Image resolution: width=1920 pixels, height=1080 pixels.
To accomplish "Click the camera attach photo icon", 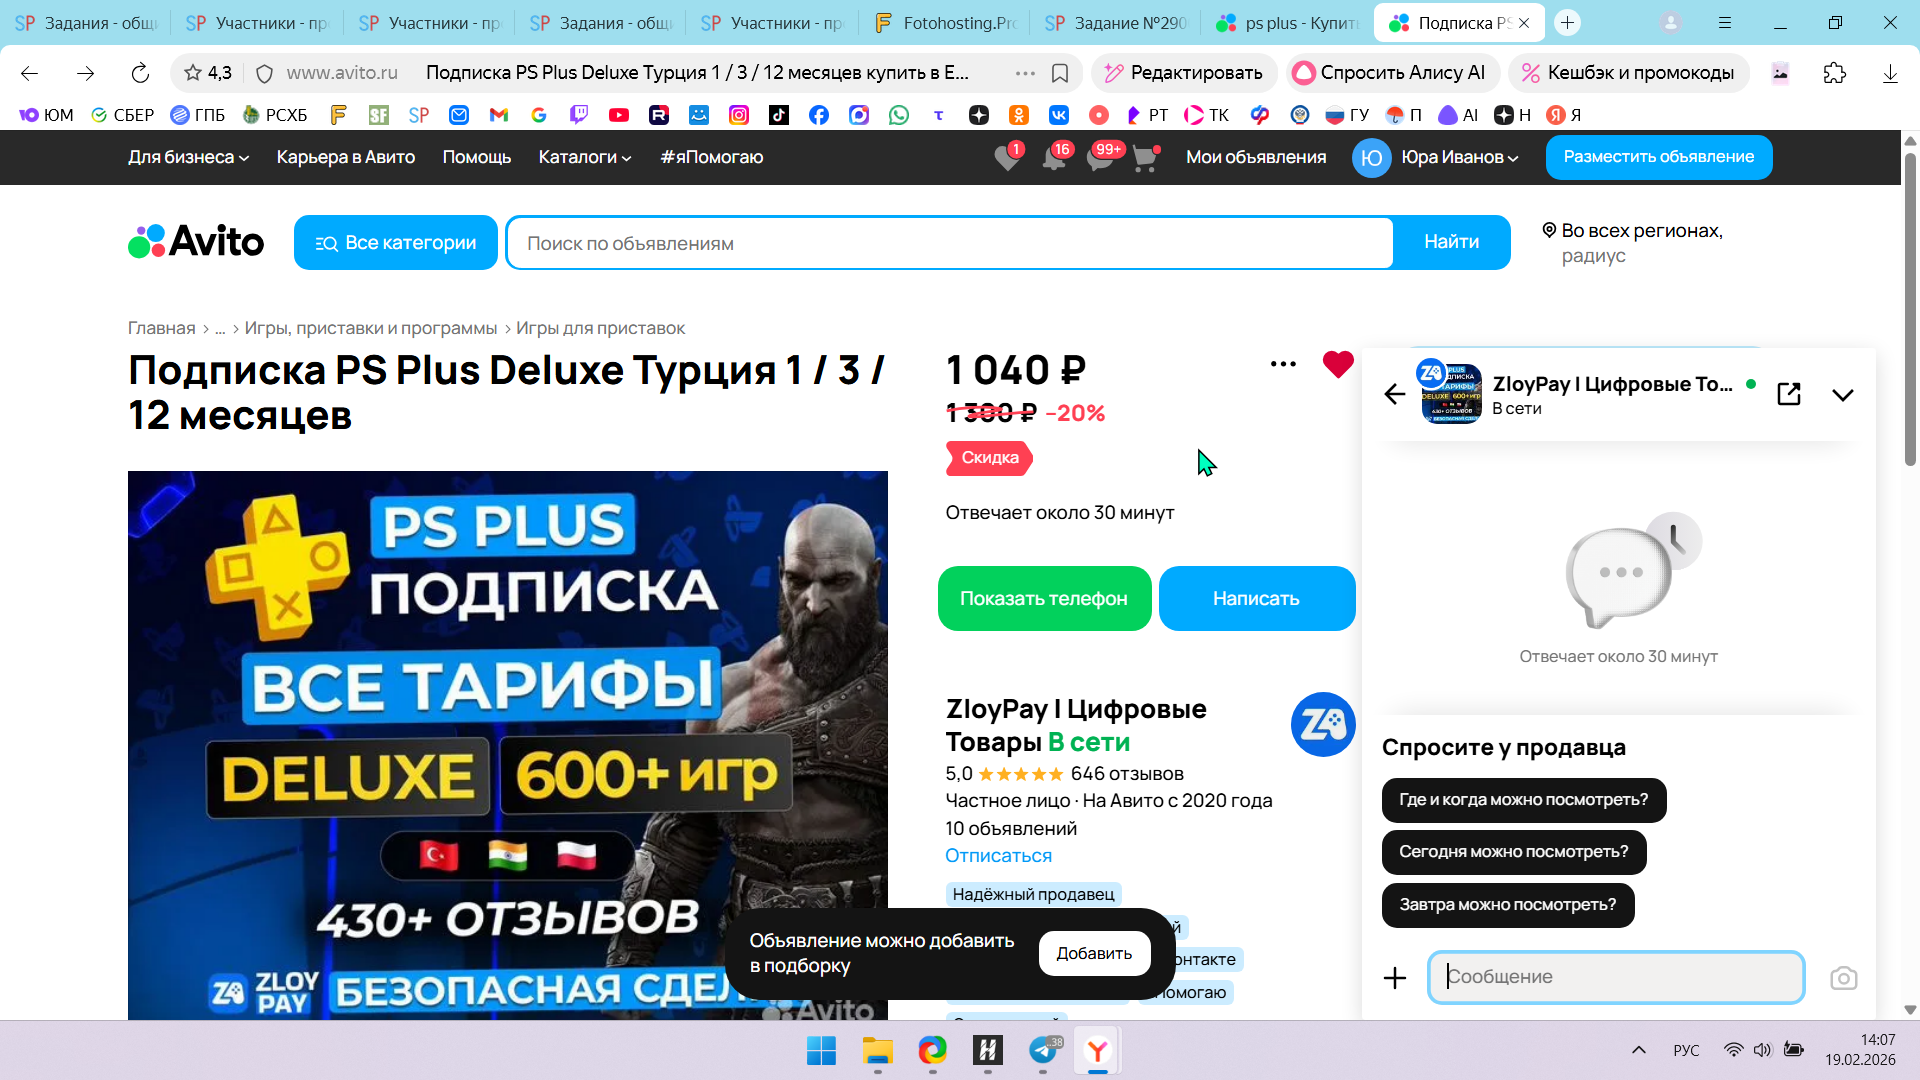I will (1843, 978).
